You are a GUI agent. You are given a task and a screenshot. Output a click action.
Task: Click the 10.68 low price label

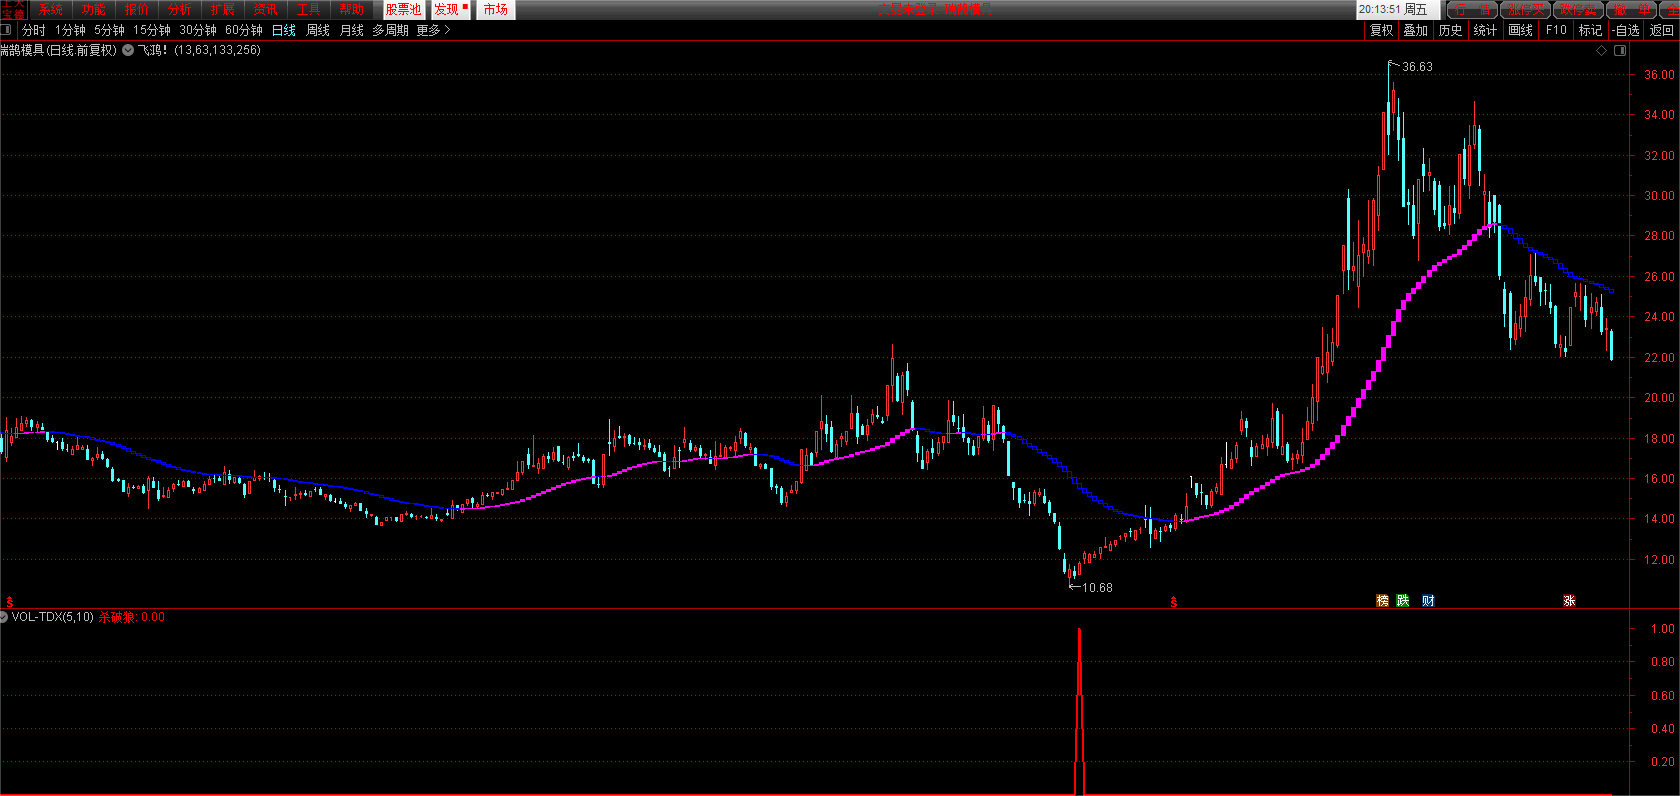click(1097, 588)
